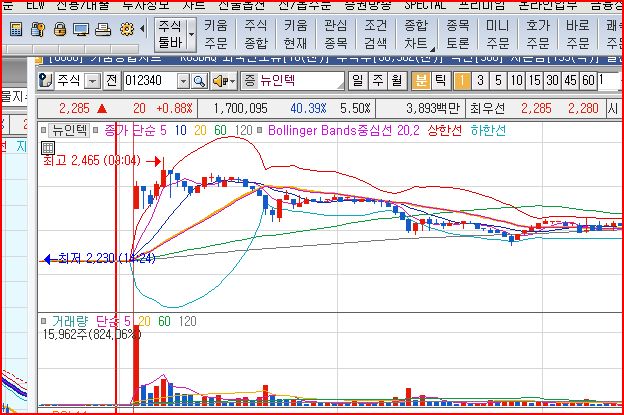Click the yellow gear settings icon
The width and height of the screenshot is (624, 415).
(x=126, y=29)
